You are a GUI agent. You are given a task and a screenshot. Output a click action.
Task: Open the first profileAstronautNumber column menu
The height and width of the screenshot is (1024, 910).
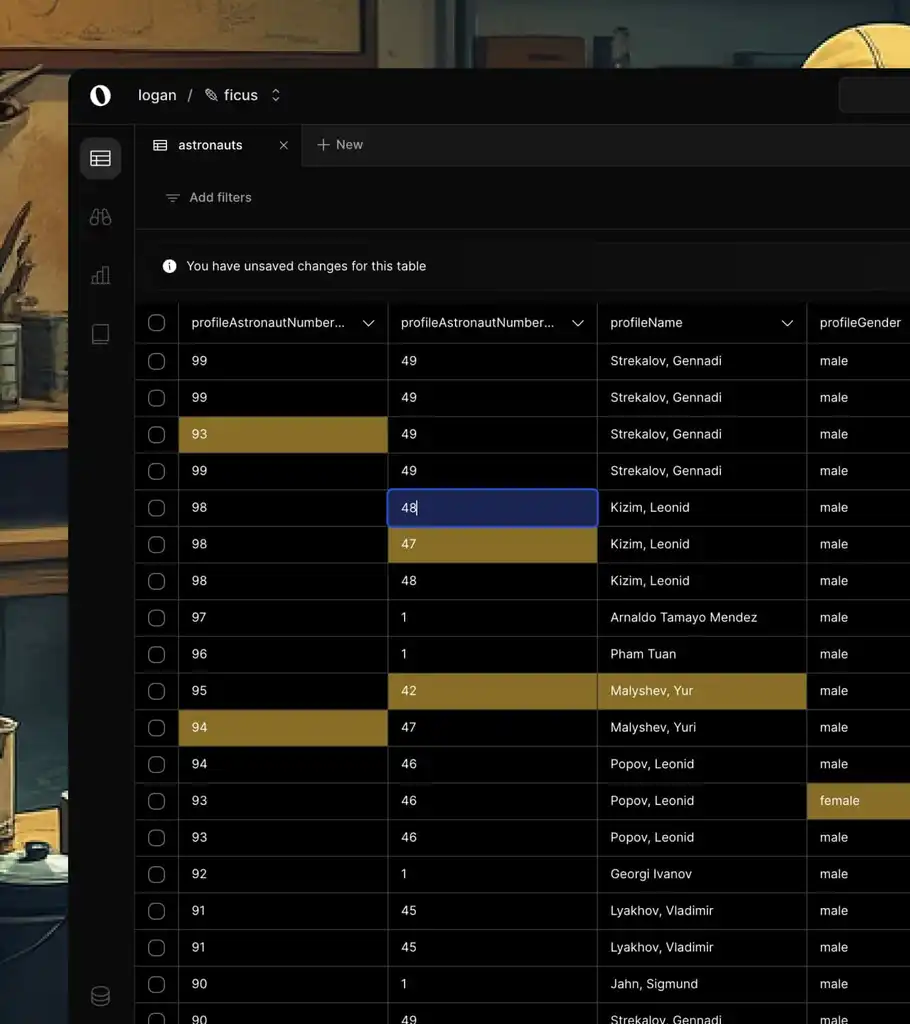pos(368,323)
